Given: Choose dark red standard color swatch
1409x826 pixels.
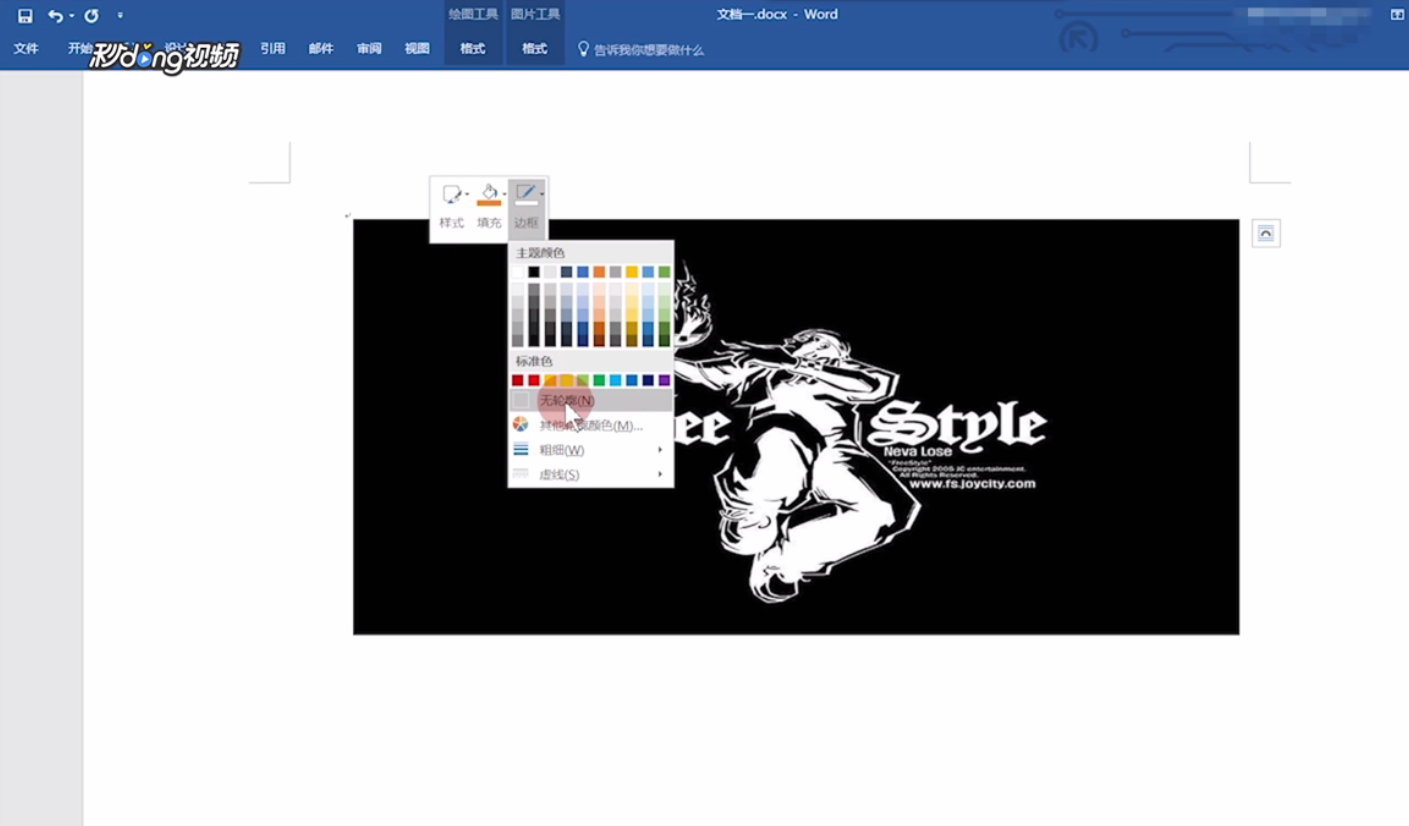Looking at the screenshot, I should click(x=518, y=380).
